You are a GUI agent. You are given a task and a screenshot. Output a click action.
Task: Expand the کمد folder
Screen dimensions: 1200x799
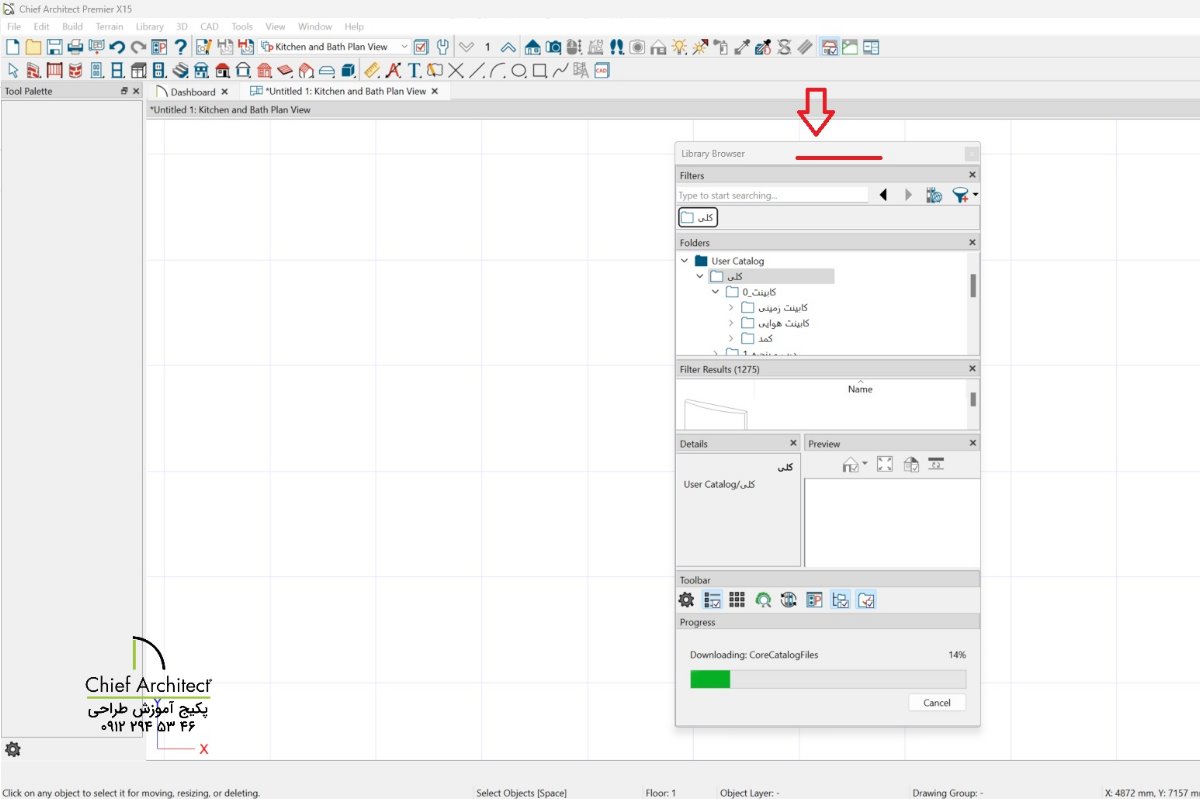click(732, 338)
